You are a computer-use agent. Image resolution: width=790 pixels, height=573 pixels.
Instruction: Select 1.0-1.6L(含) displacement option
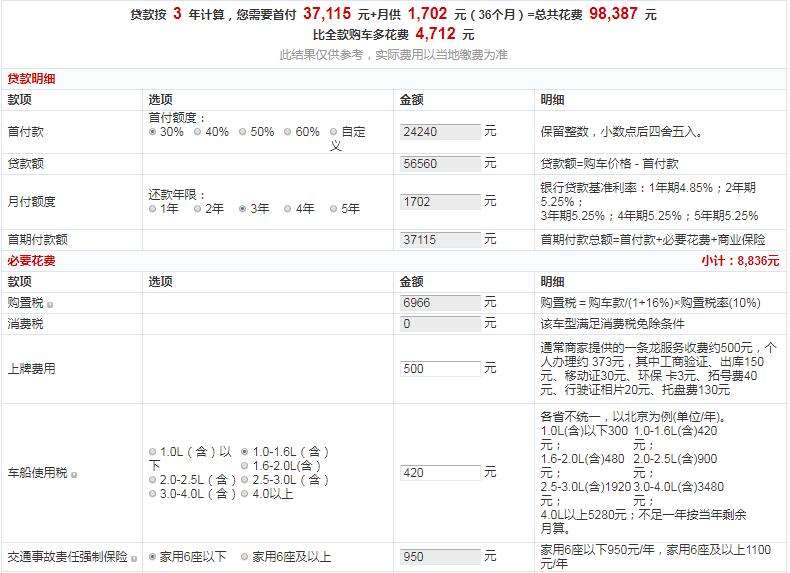[x=245, y=452]
